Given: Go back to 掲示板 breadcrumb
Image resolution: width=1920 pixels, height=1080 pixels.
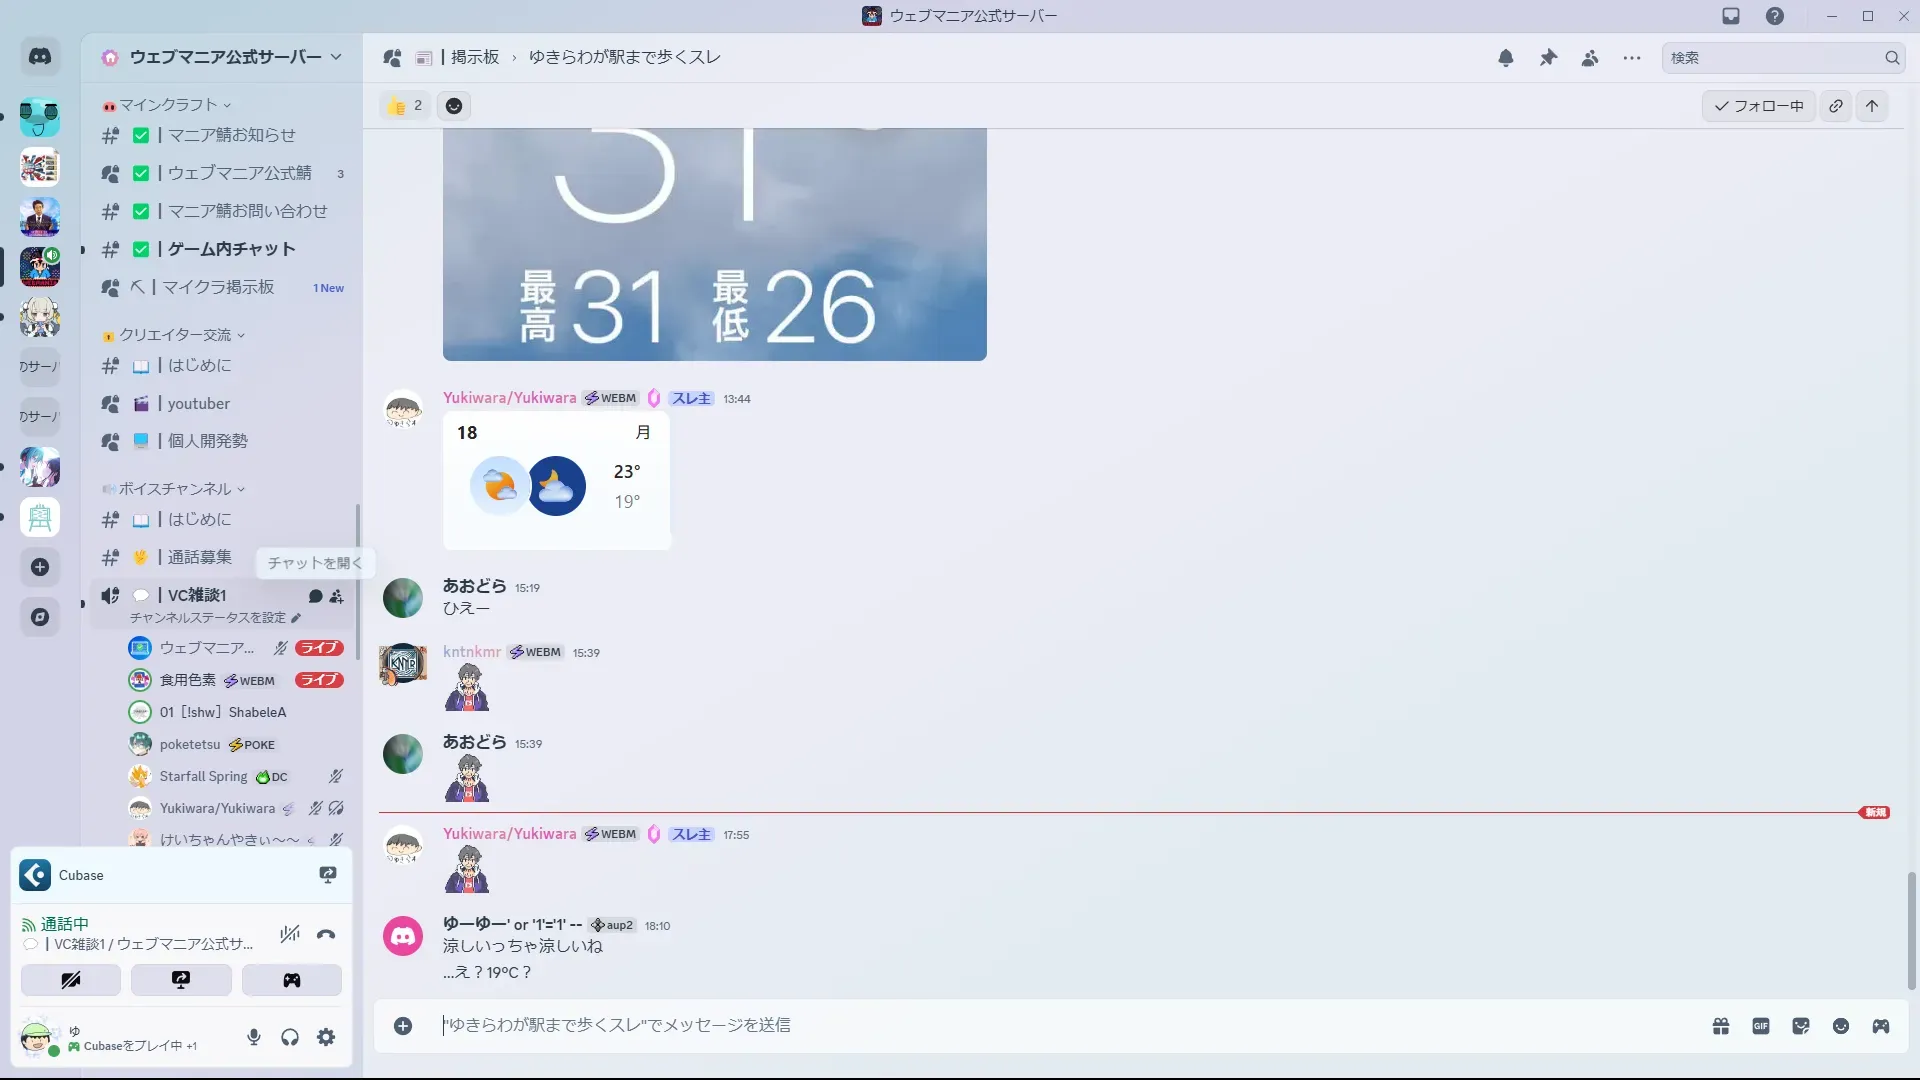Looking at the screenshot, I should (474, 57).
